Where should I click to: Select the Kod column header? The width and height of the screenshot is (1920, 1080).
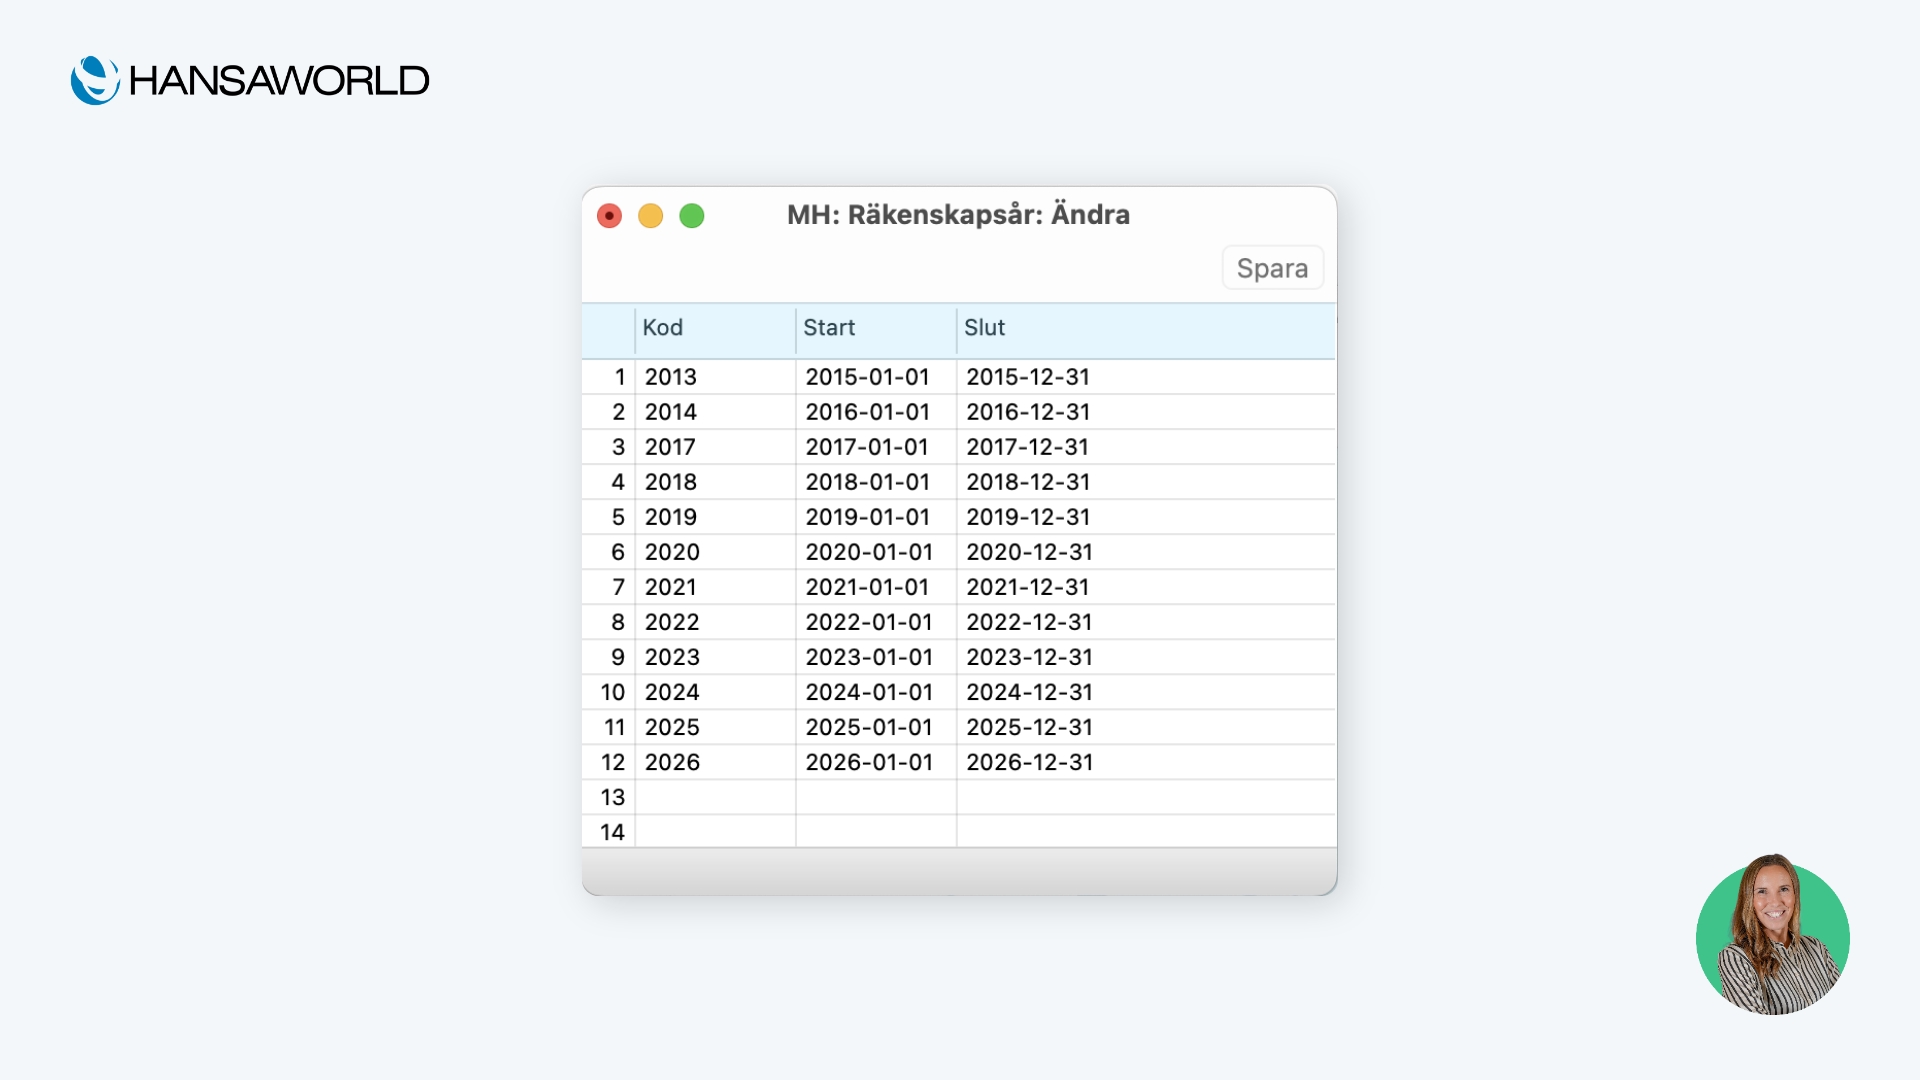click(x=714, y=328)
